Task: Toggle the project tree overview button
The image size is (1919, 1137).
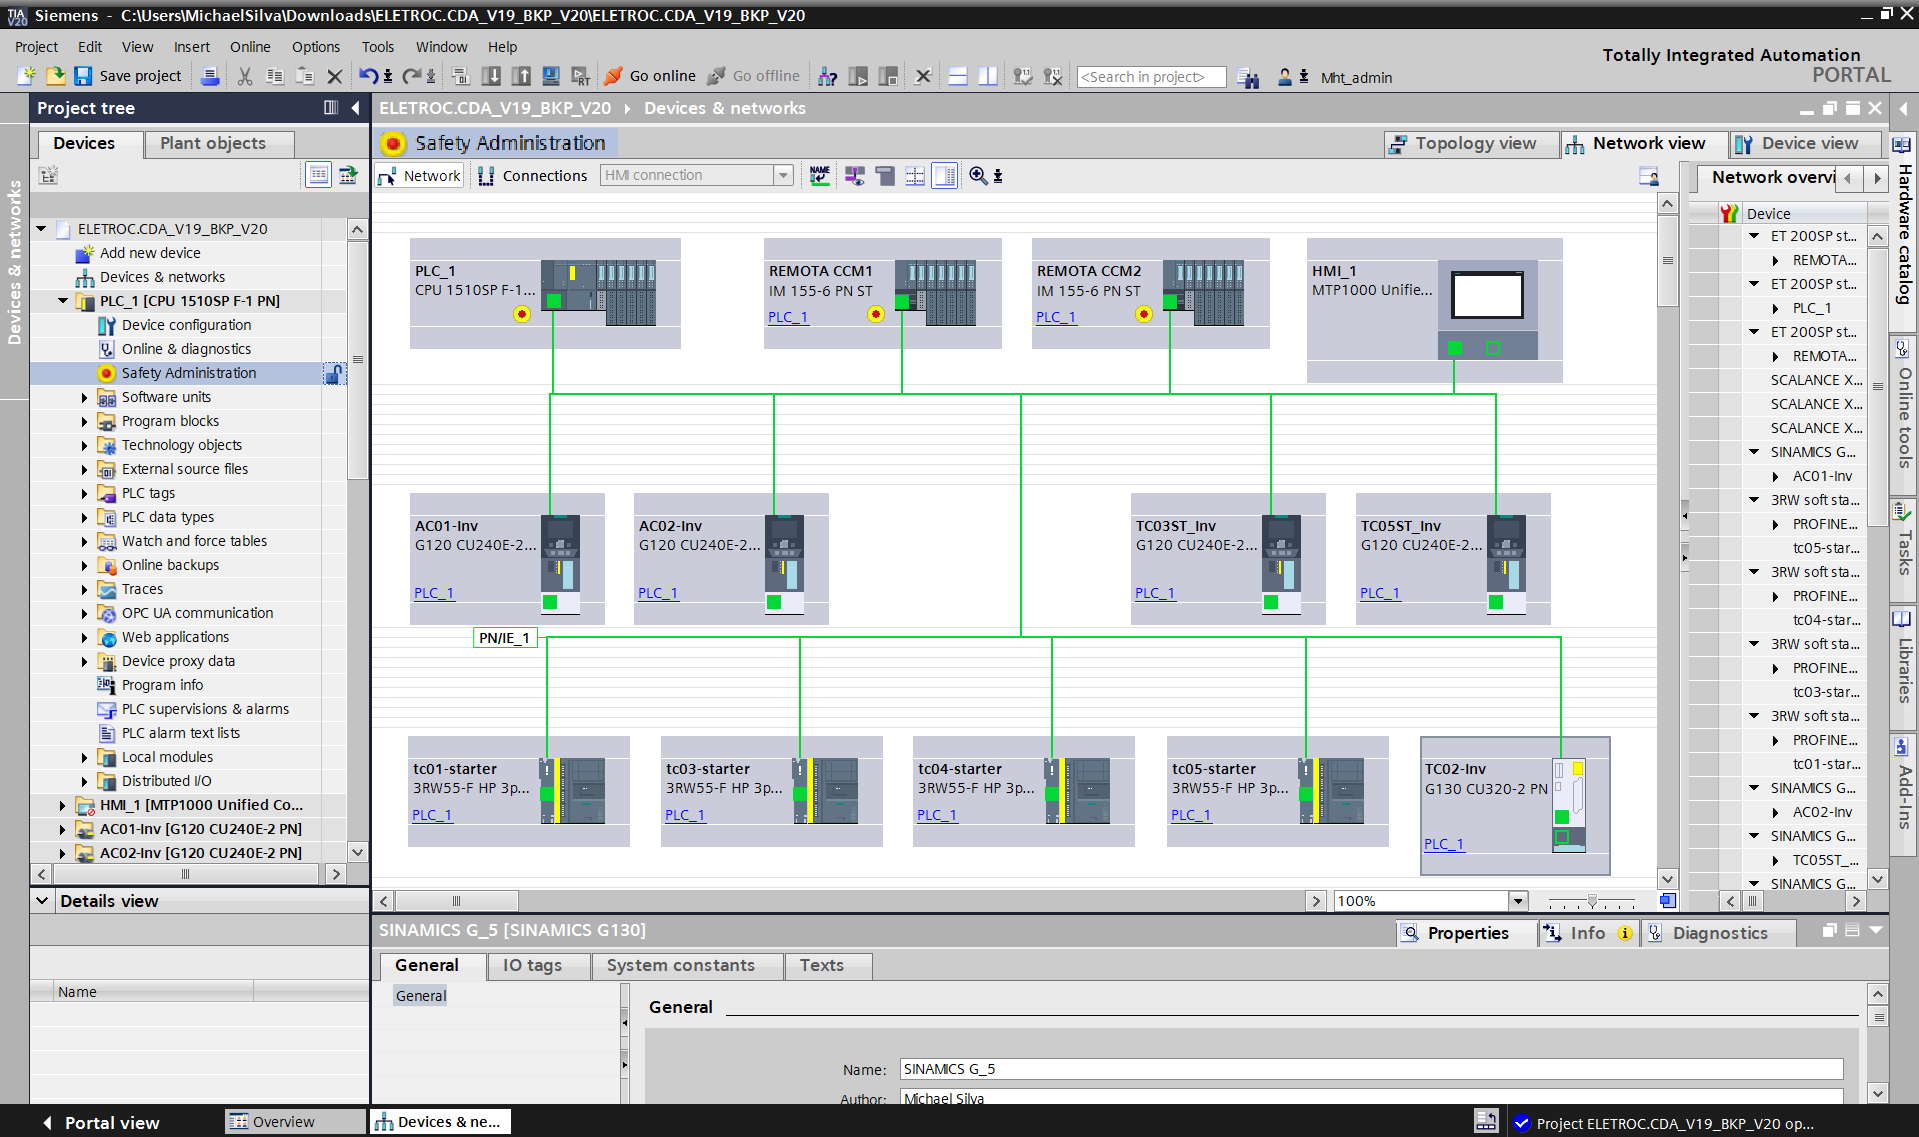Action: pyautogui.click(x=319, y=175)
